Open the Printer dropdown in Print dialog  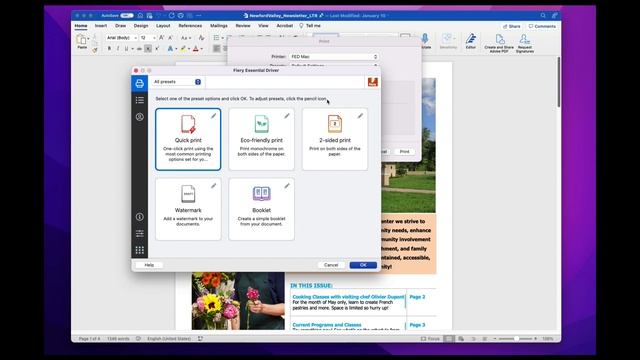334,57
